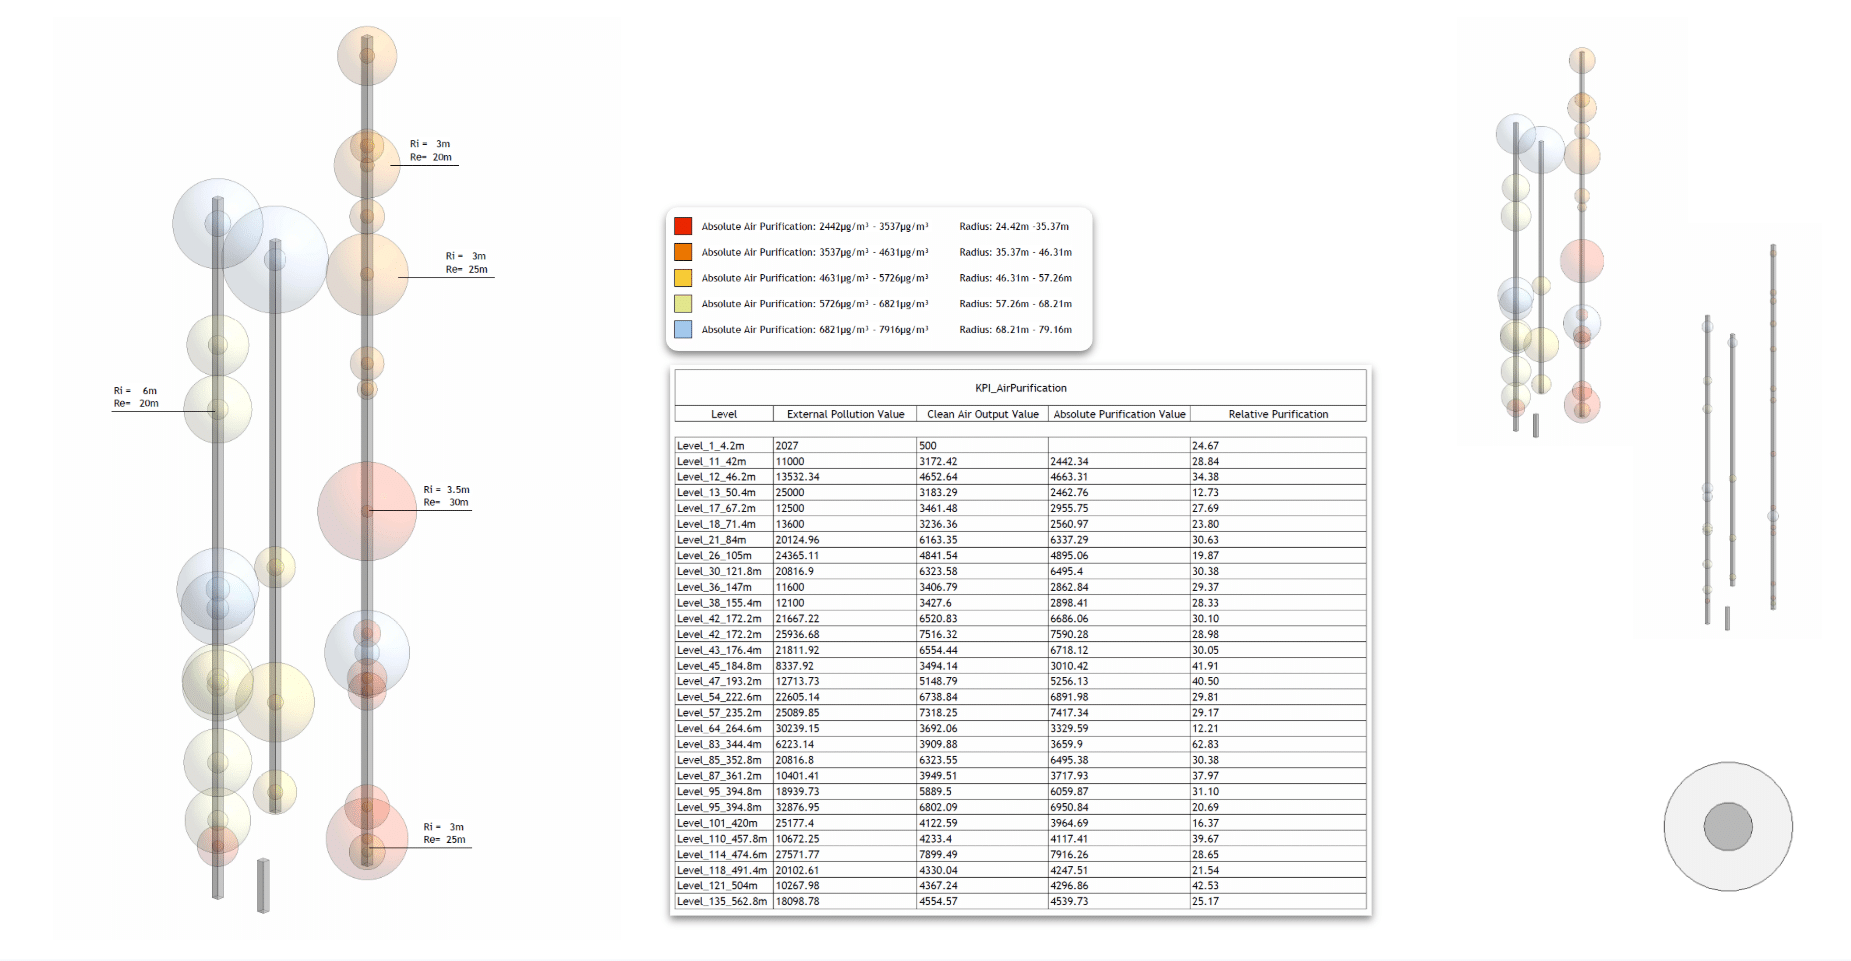Click the bright yellow legend swatch
The width and height of the screenshot is (1851, 961).
pyautogui.click(x=683, y=278)
